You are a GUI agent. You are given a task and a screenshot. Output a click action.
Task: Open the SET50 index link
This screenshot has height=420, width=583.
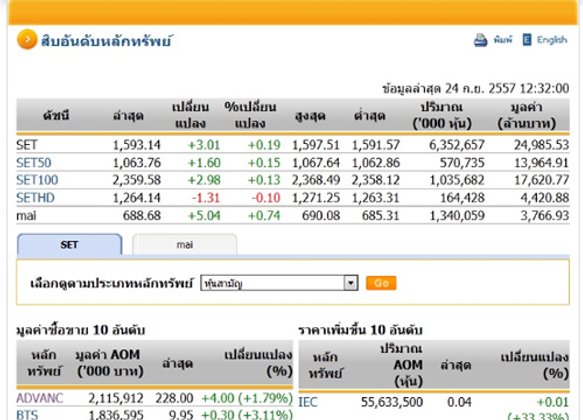tap(33, 162)
